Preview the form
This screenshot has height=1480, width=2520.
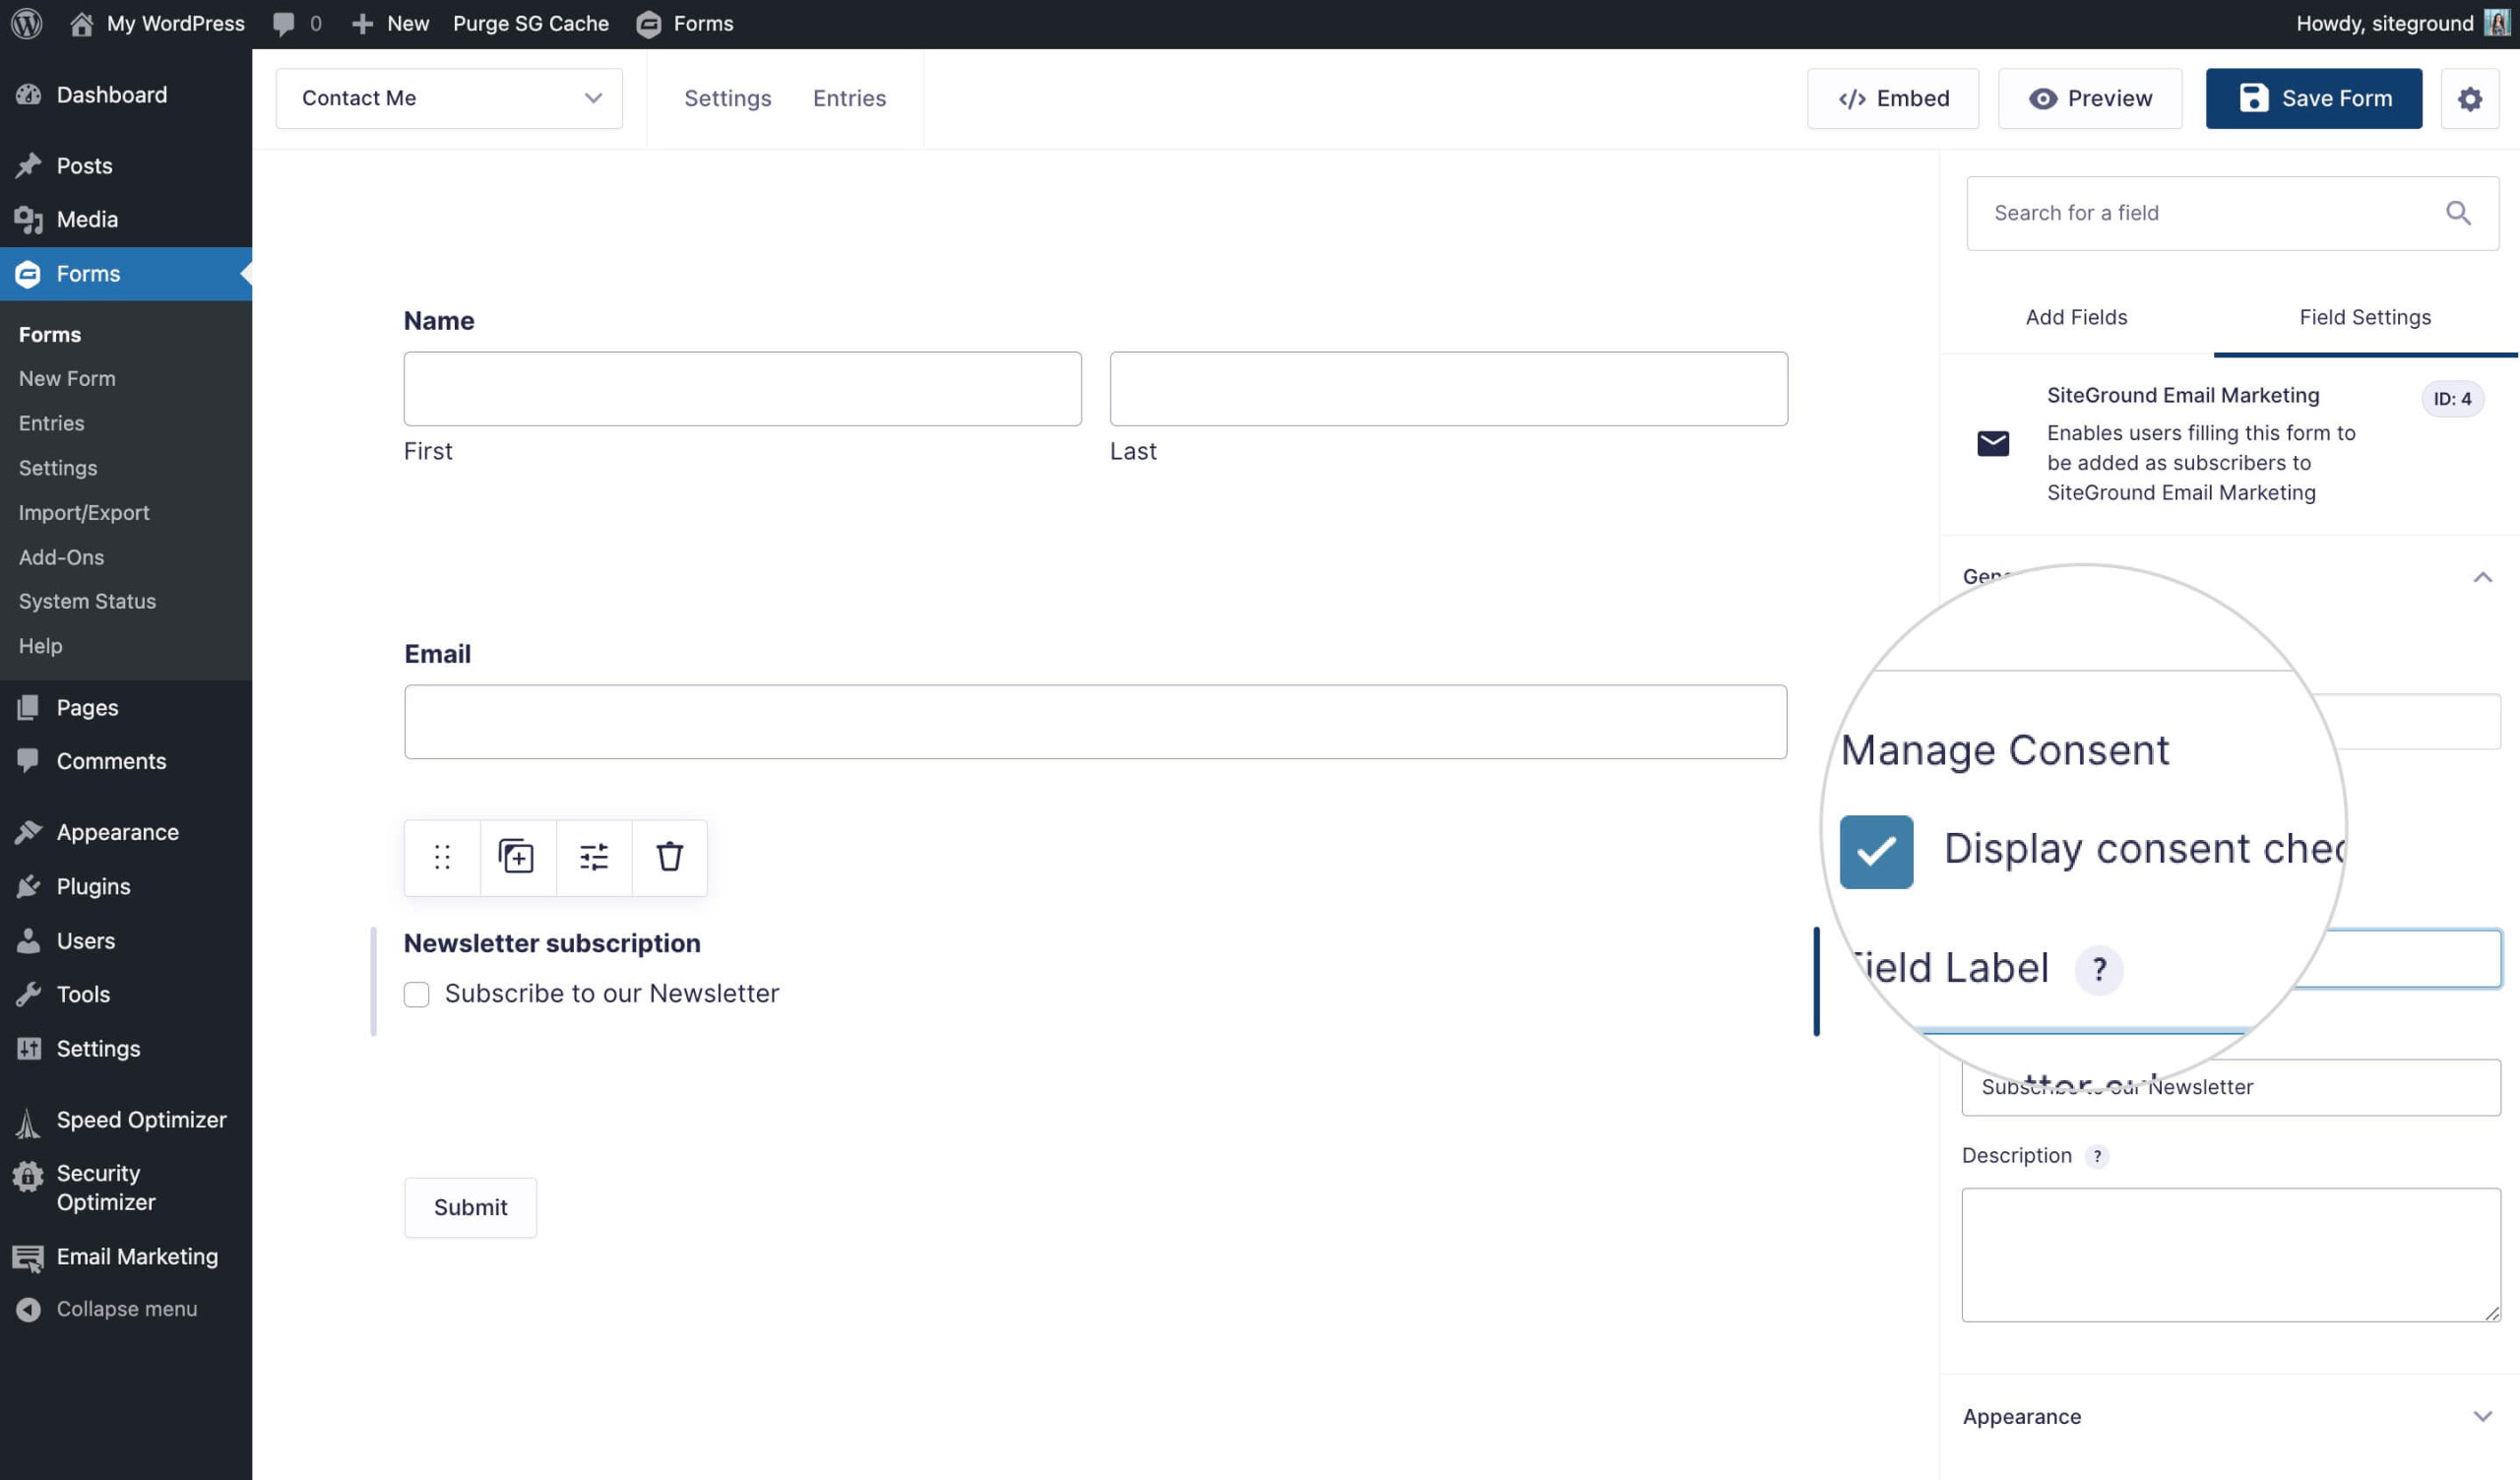click(2090, 98)
